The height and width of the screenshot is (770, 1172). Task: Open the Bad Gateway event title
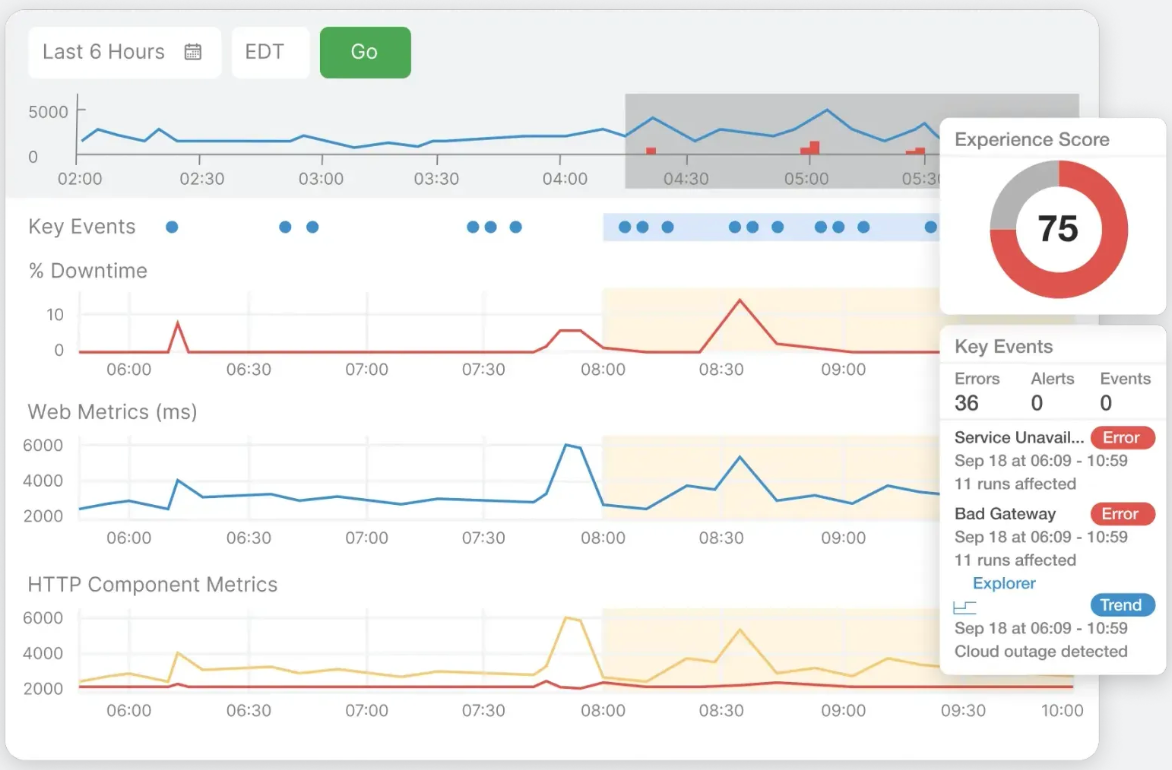coord(1005,514)
